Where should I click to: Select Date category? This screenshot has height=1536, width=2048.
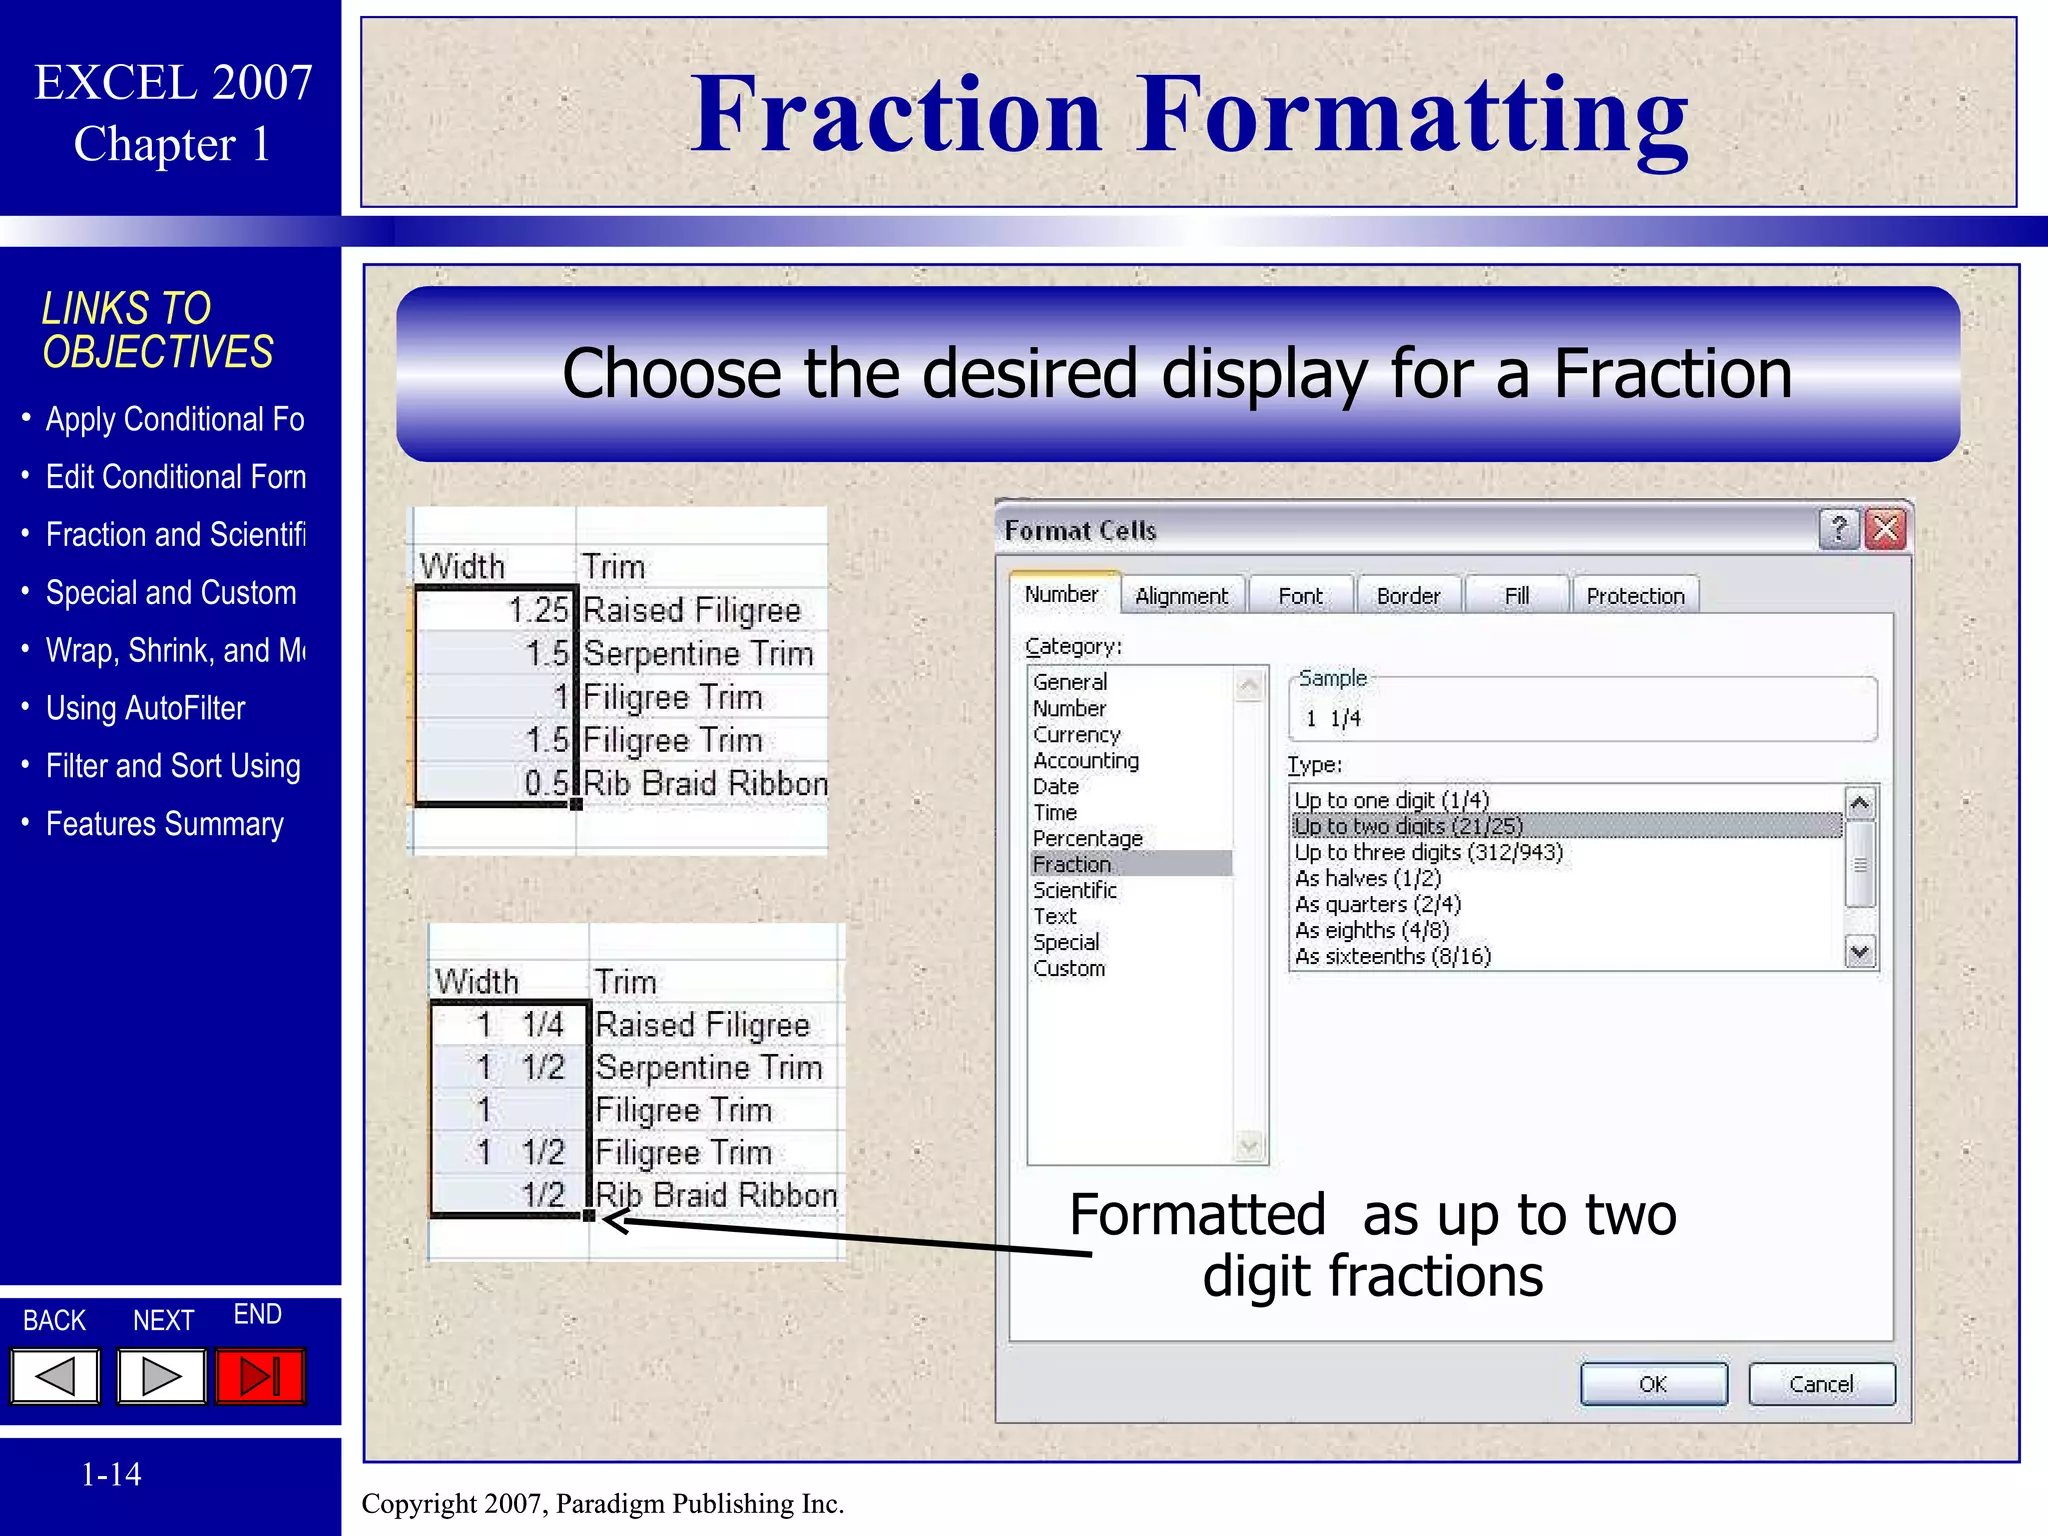coord(1056,786)
